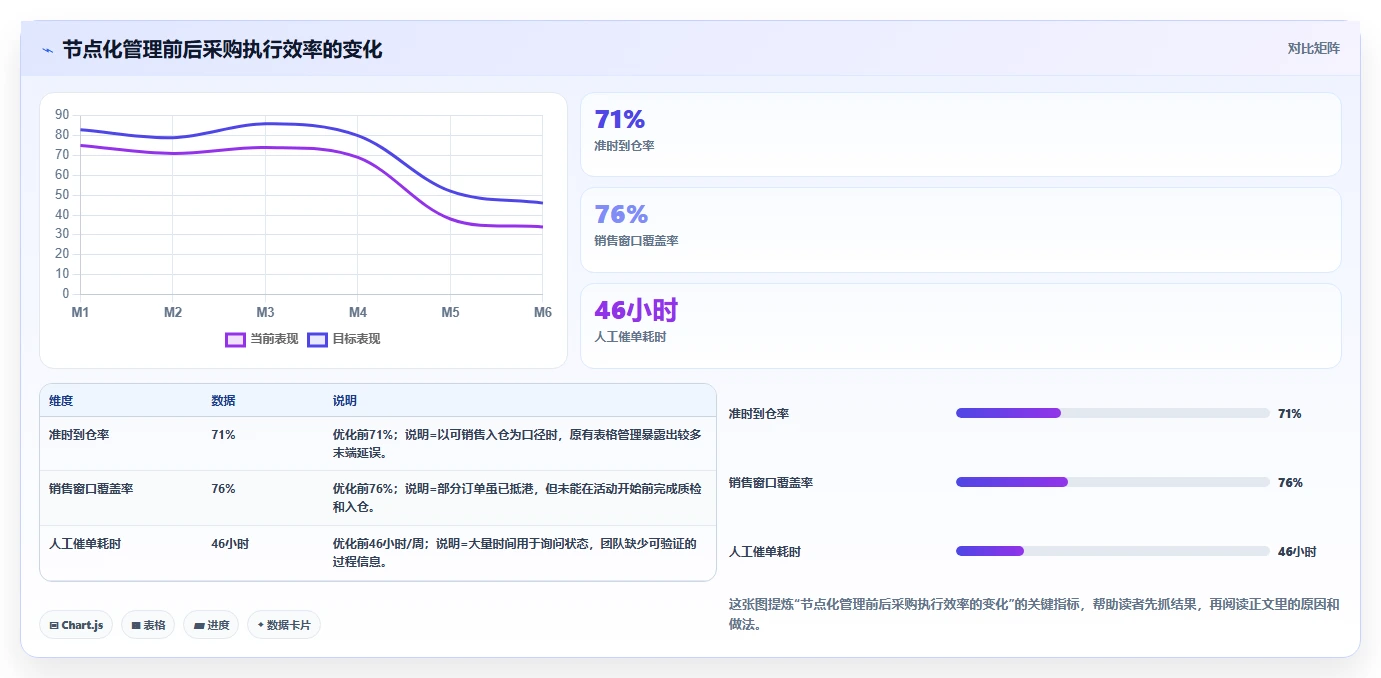Click the 对比矩阵 label in the header
Image resolution: width=1381 pixels, height=678 pixels.
1313,48
